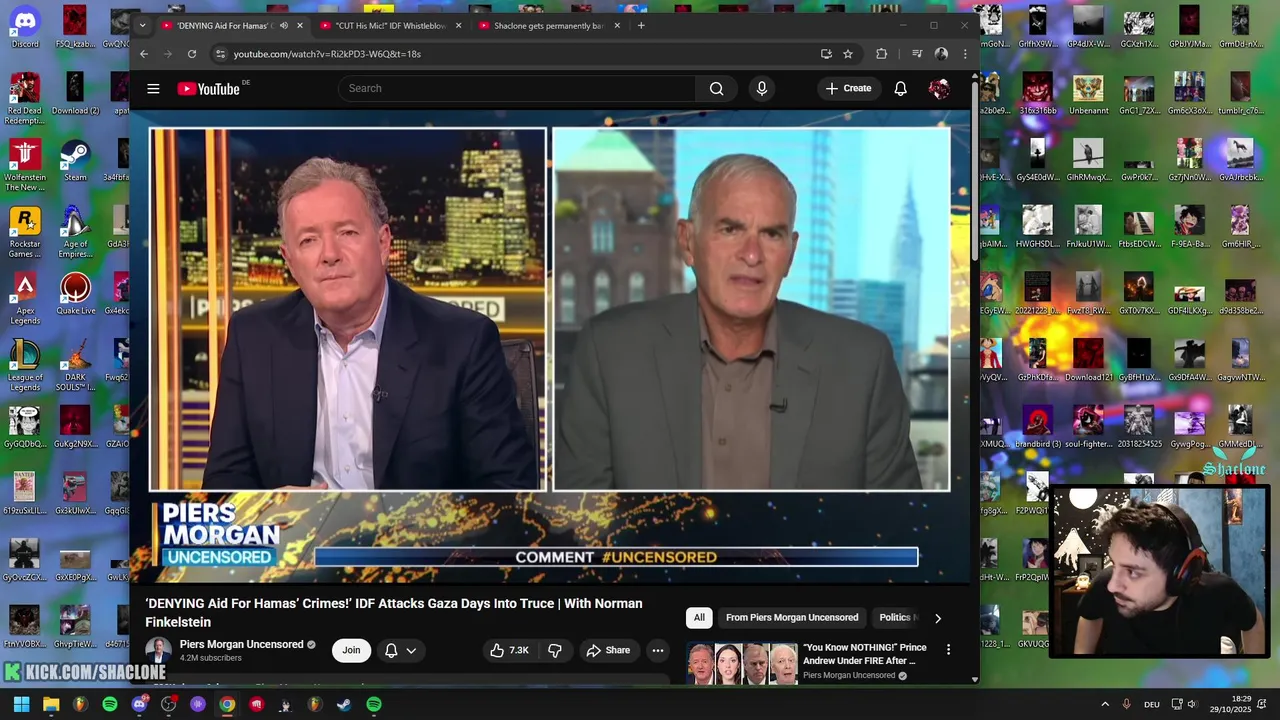Show hidden system tray icons chevron

(1105, 704)
